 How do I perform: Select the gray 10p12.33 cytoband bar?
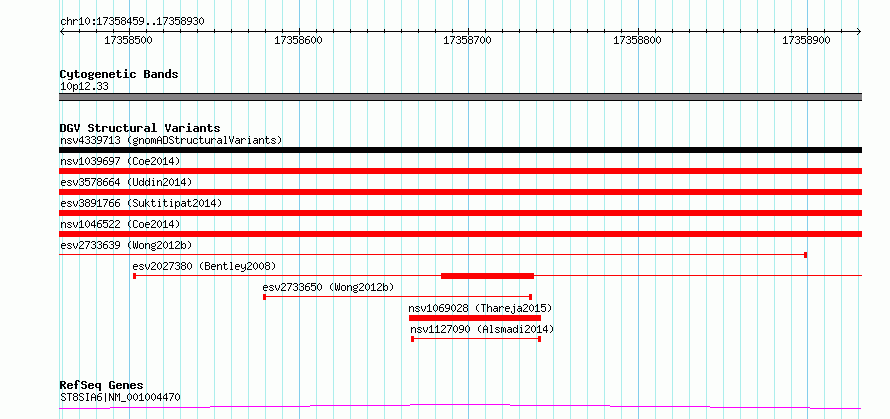coord(460,97)
